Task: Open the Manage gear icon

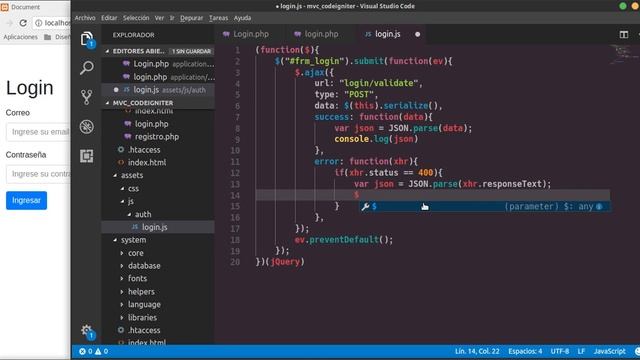Action: point(87,331)
